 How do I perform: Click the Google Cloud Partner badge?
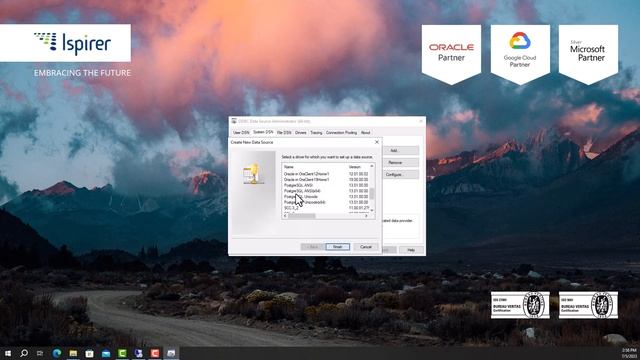click(520, 54)
